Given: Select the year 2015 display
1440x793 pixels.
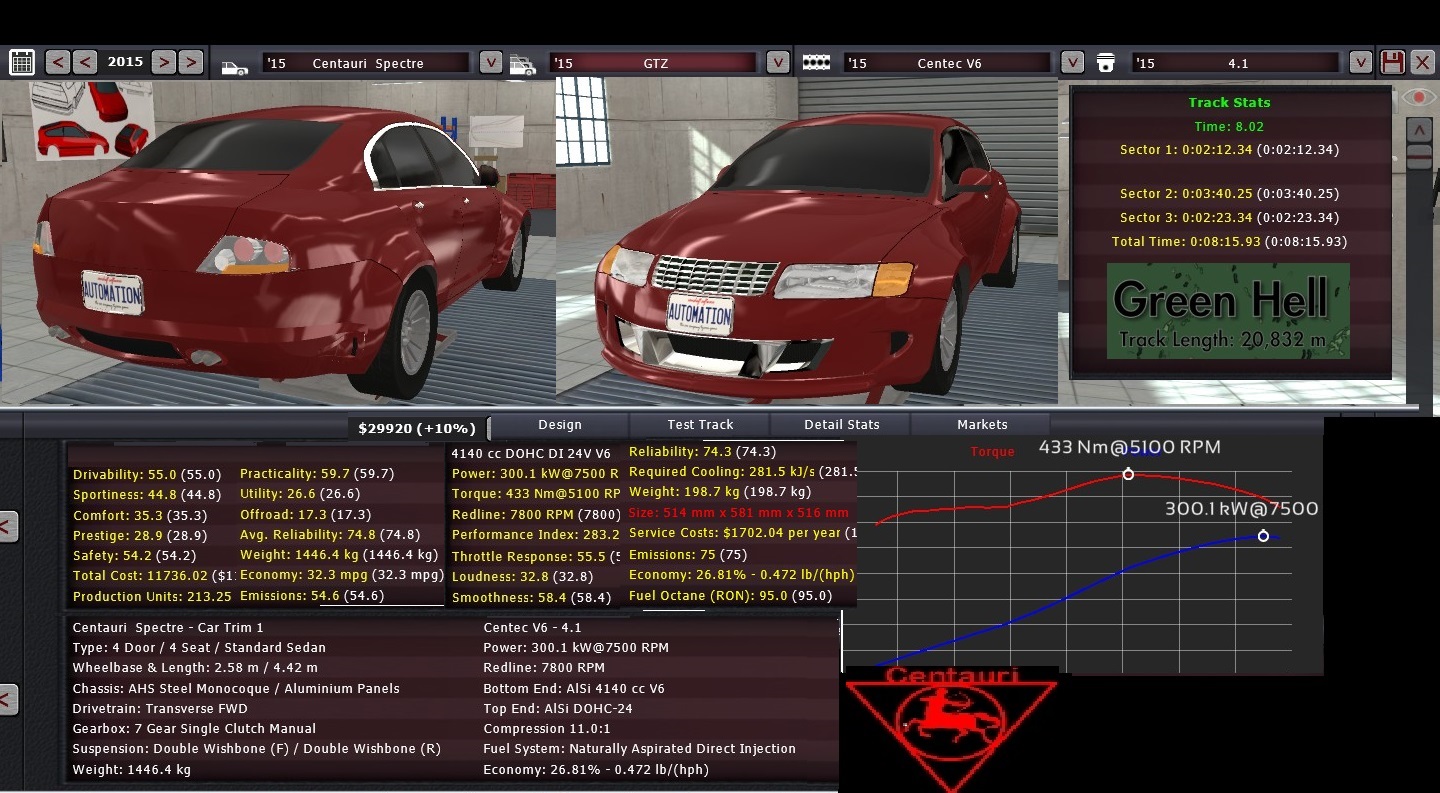Looking at the screenshot, I should coord(125,61).
